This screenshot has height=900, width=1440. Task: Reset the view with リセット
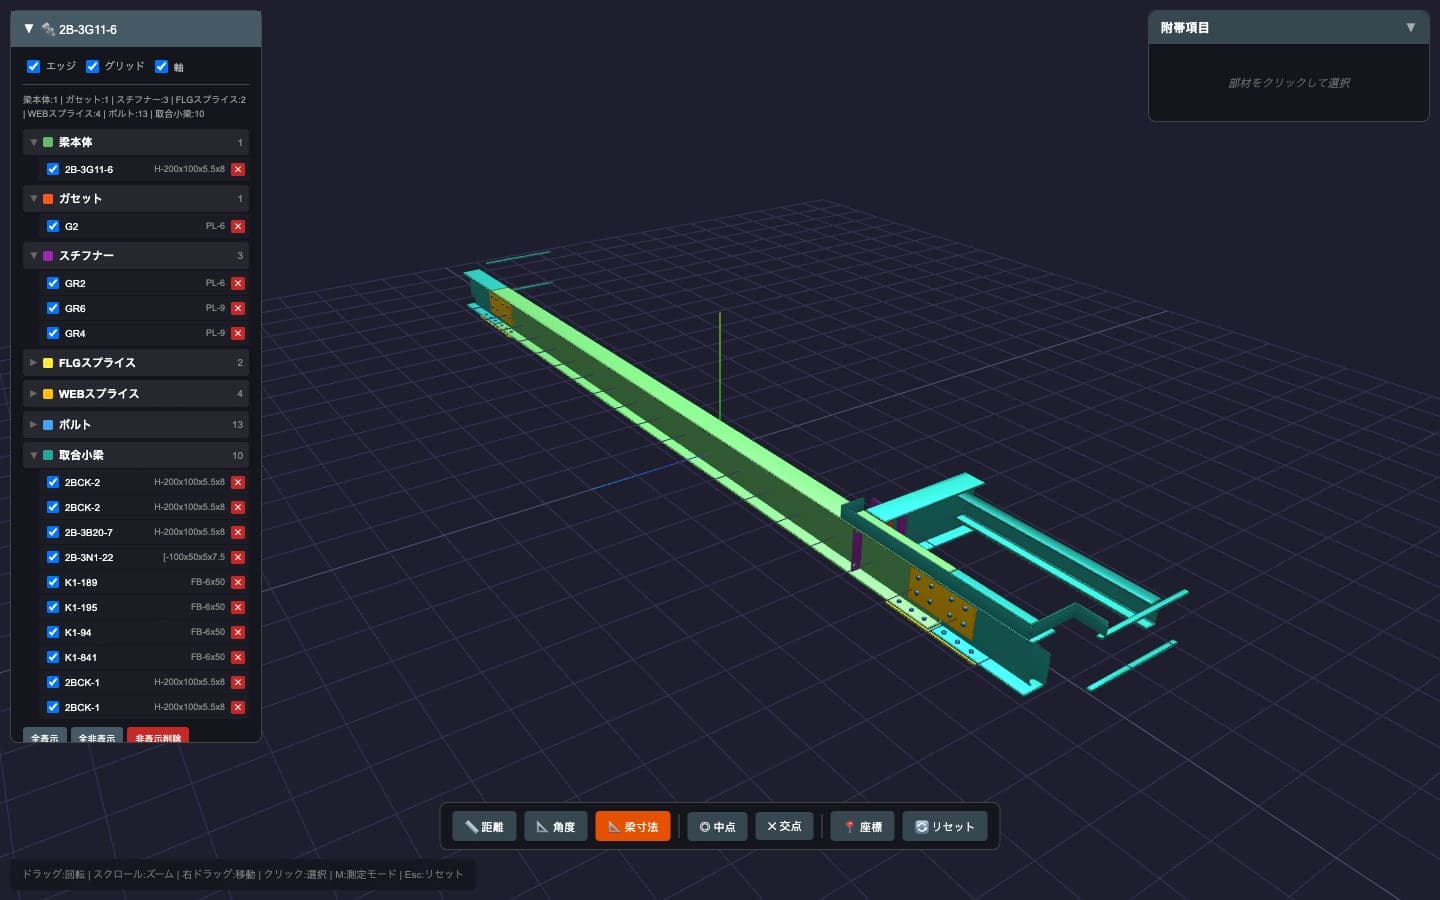pyautogui.click(x=945, y=826)
